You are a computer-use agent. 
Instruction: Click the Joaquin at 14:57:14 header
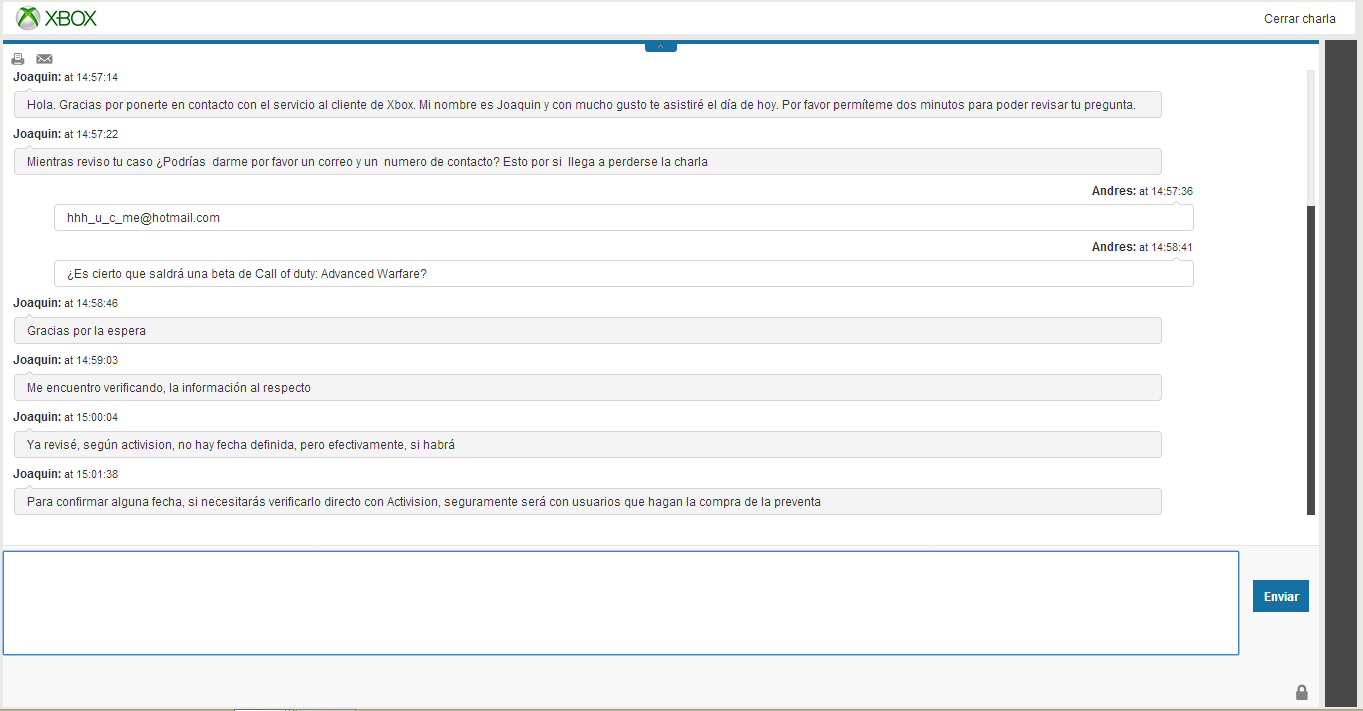(x=66, y=77)
